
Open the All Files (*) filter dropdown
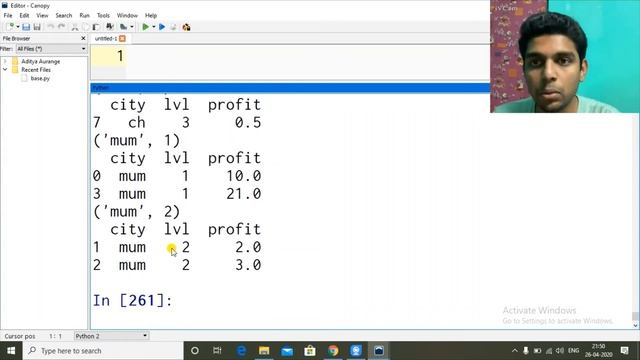pos(51,49)
